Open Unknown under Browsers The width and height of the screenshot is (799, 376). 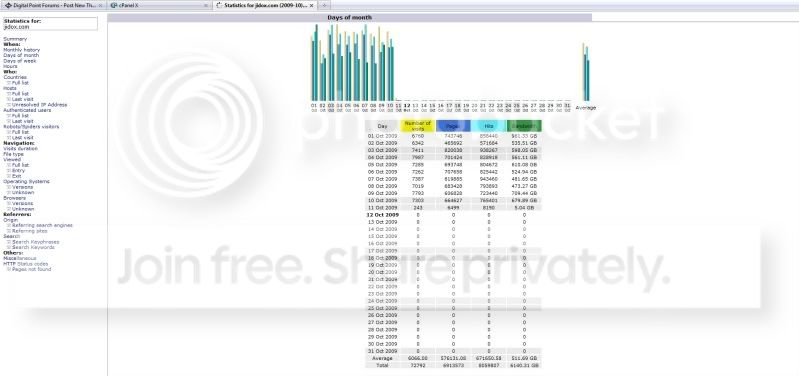tap(23, 209)
